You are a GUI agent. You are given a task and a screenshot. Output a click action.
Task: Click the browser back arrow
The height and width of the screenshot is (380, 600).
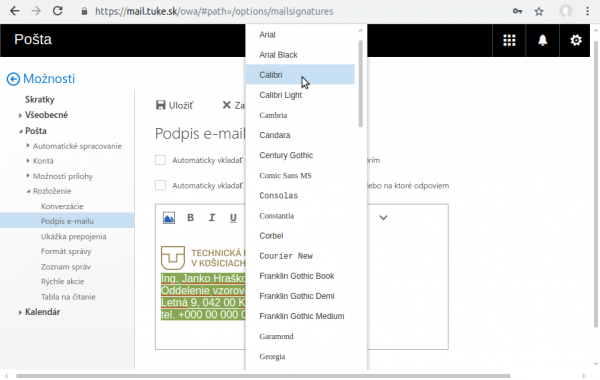tap(15, 11)
